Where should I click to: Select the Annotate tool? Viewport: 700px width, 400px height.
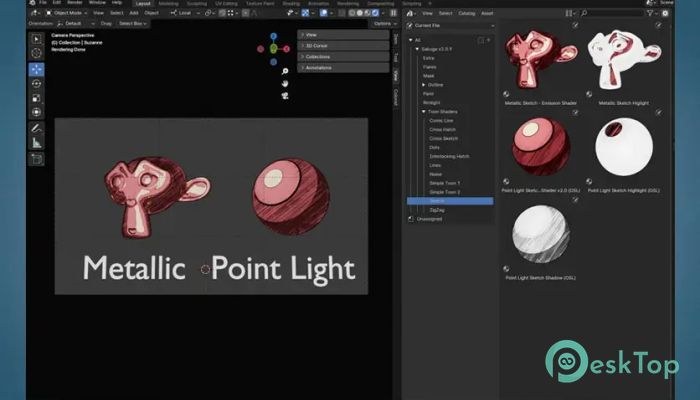[37, 129]
